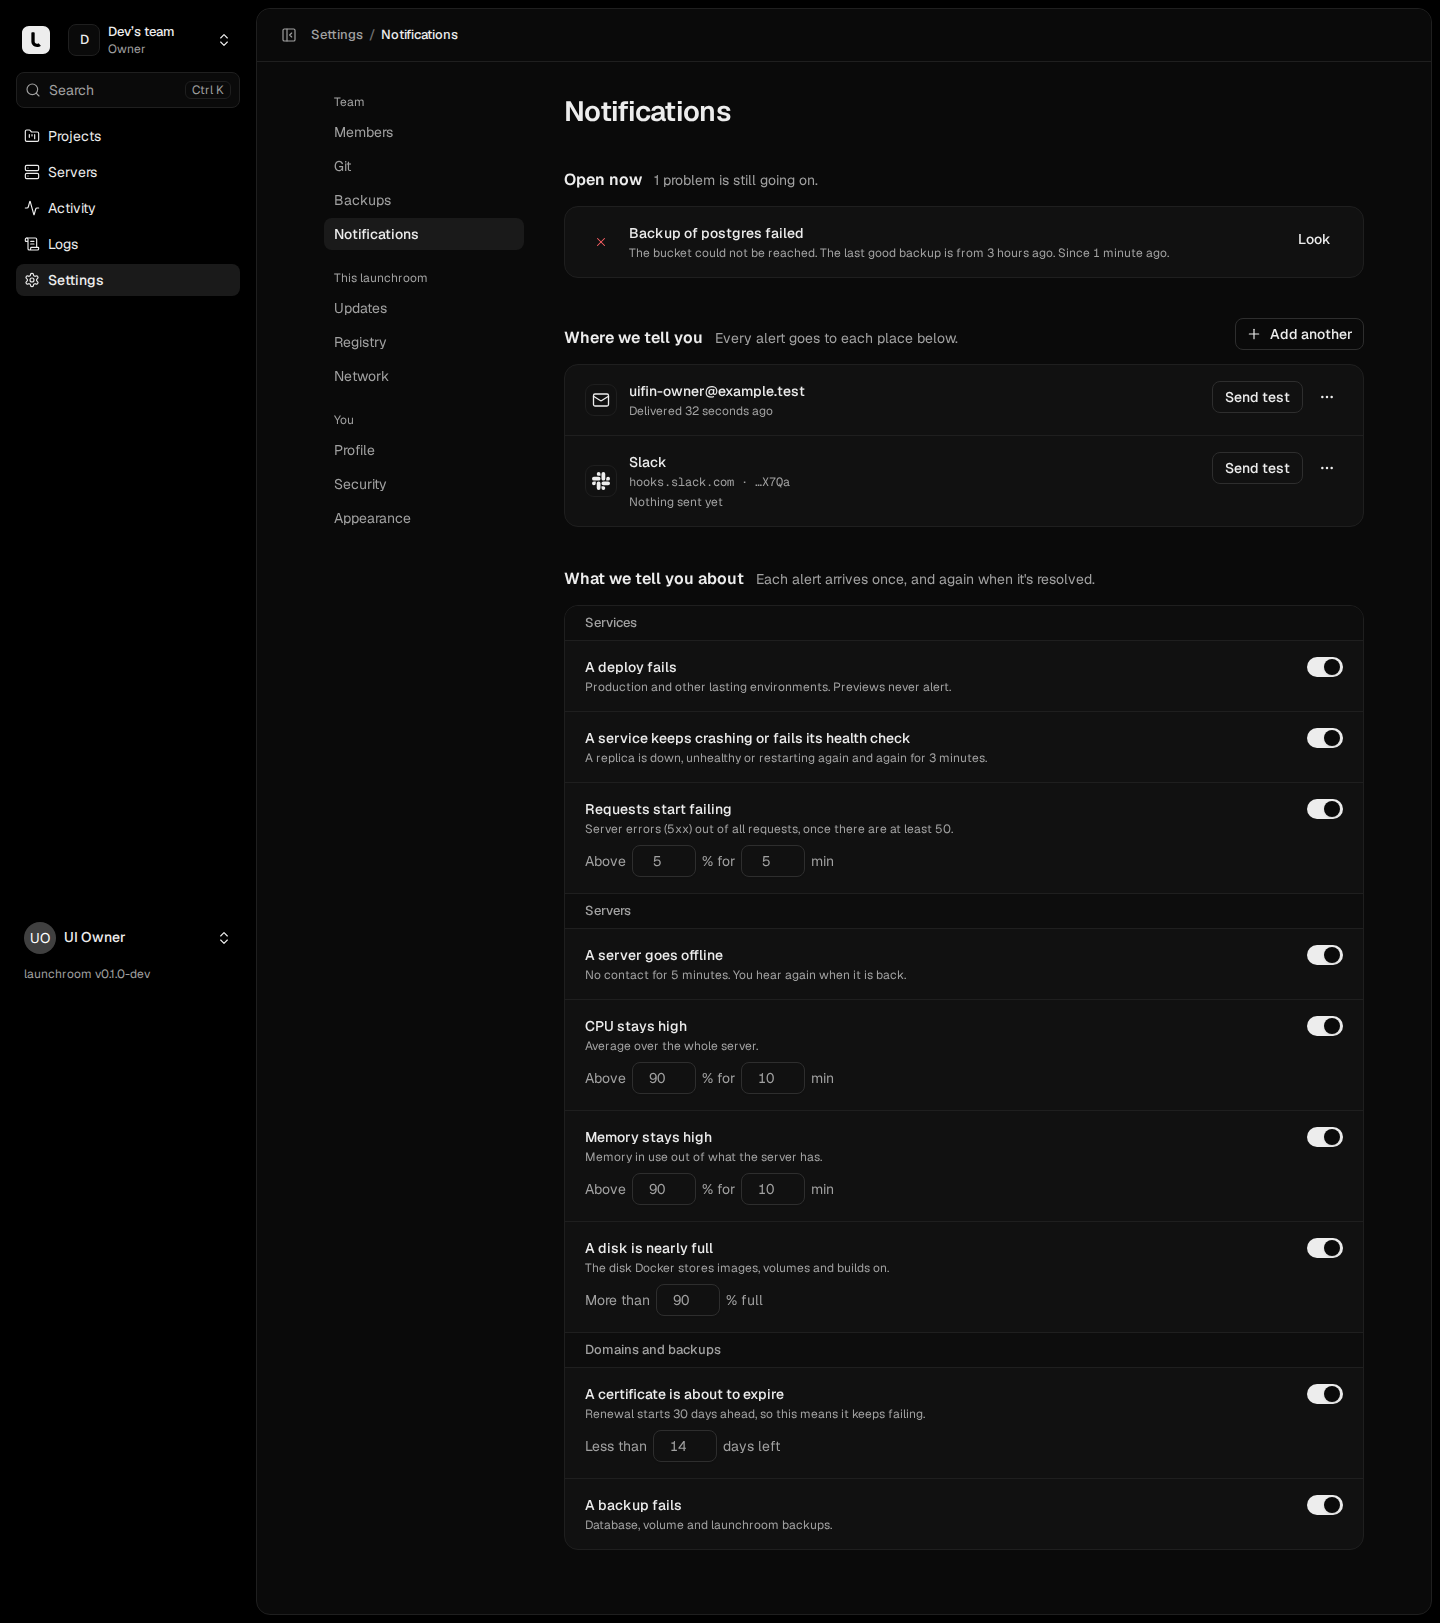This screenshot has width=1440, height=1623.
Task: Click the Slack logo icon
Action: (601, 481)
